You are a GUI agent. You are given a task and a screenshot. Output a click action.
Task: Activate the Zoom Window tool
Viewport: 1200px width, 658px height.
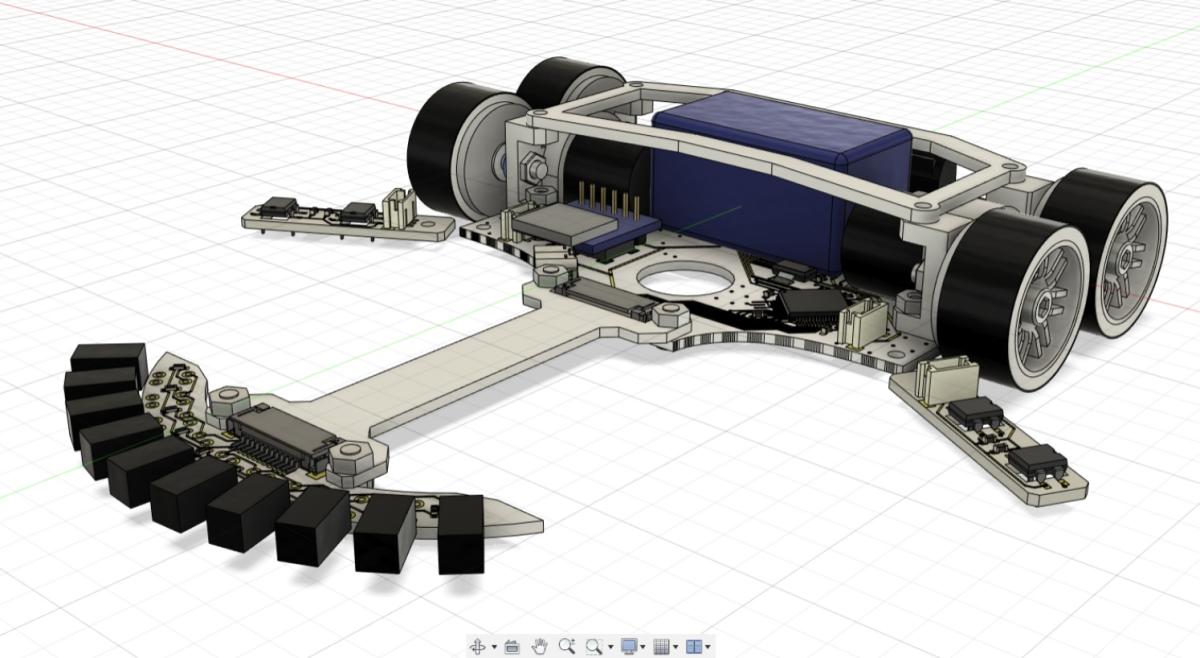593,646
